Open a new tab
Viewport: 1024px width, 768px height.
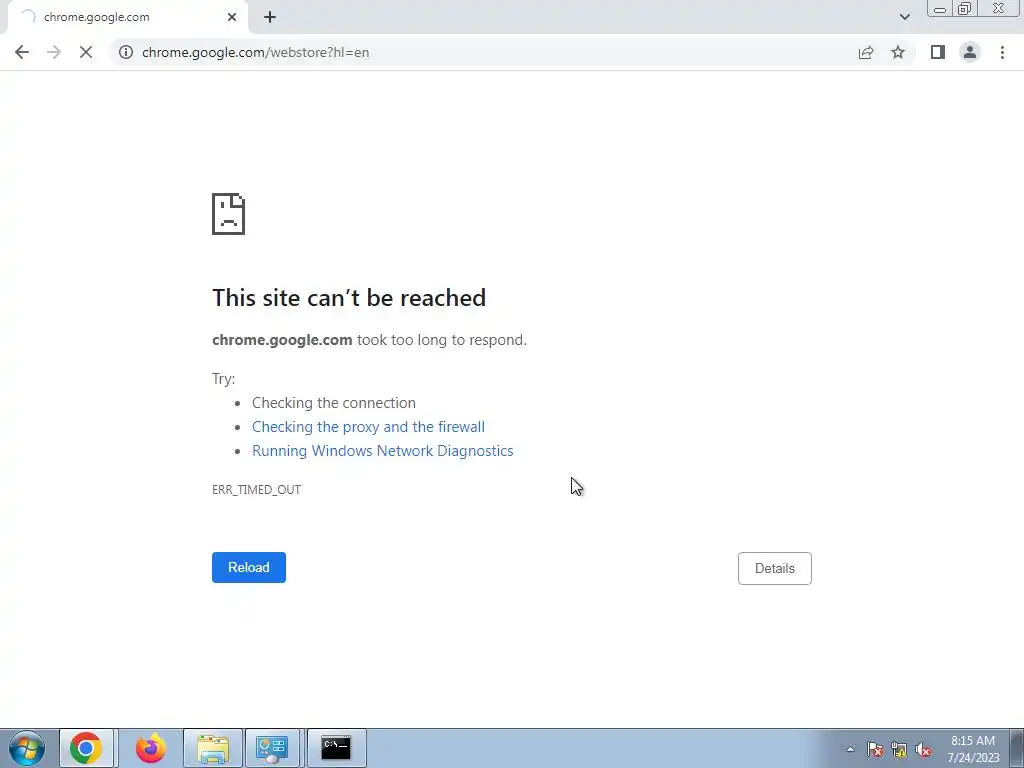(x=270, y=17)
